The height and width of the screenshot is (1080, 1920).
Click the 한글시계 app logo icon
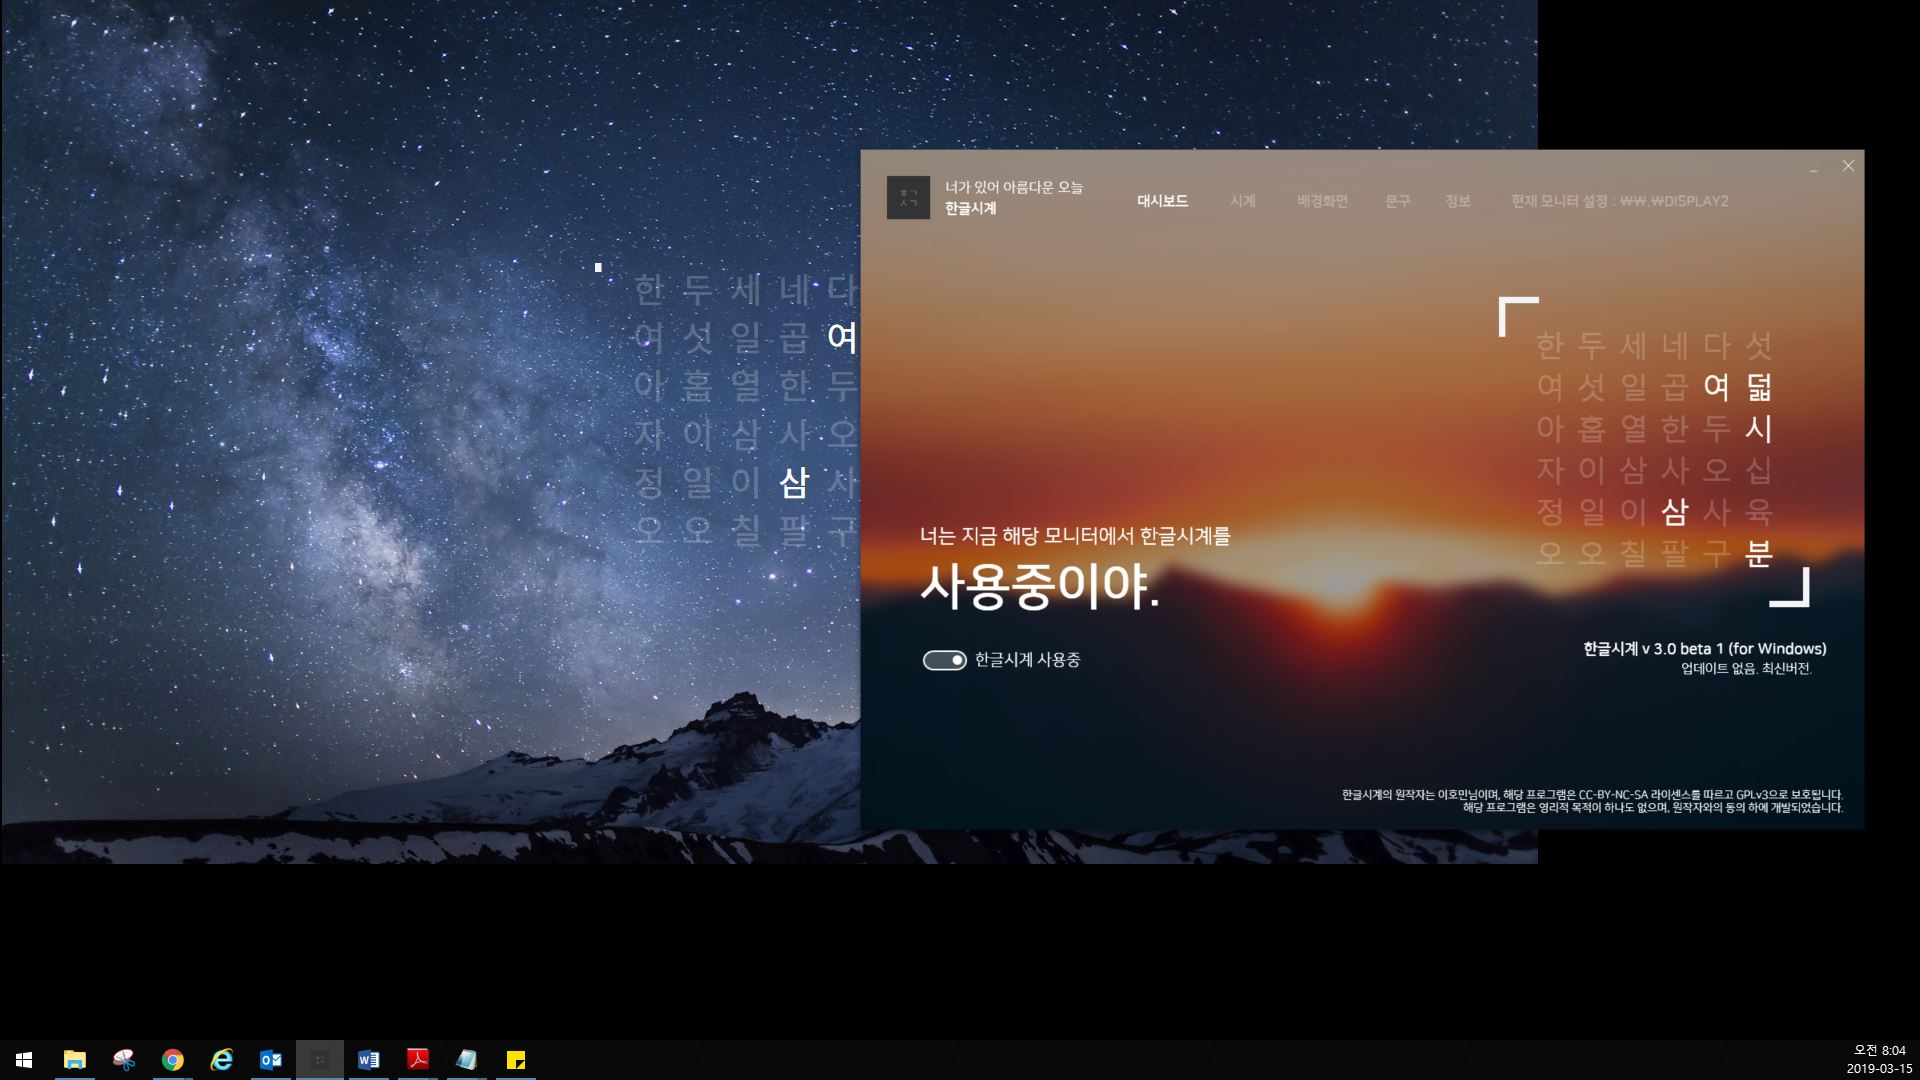tap(908, 196)
